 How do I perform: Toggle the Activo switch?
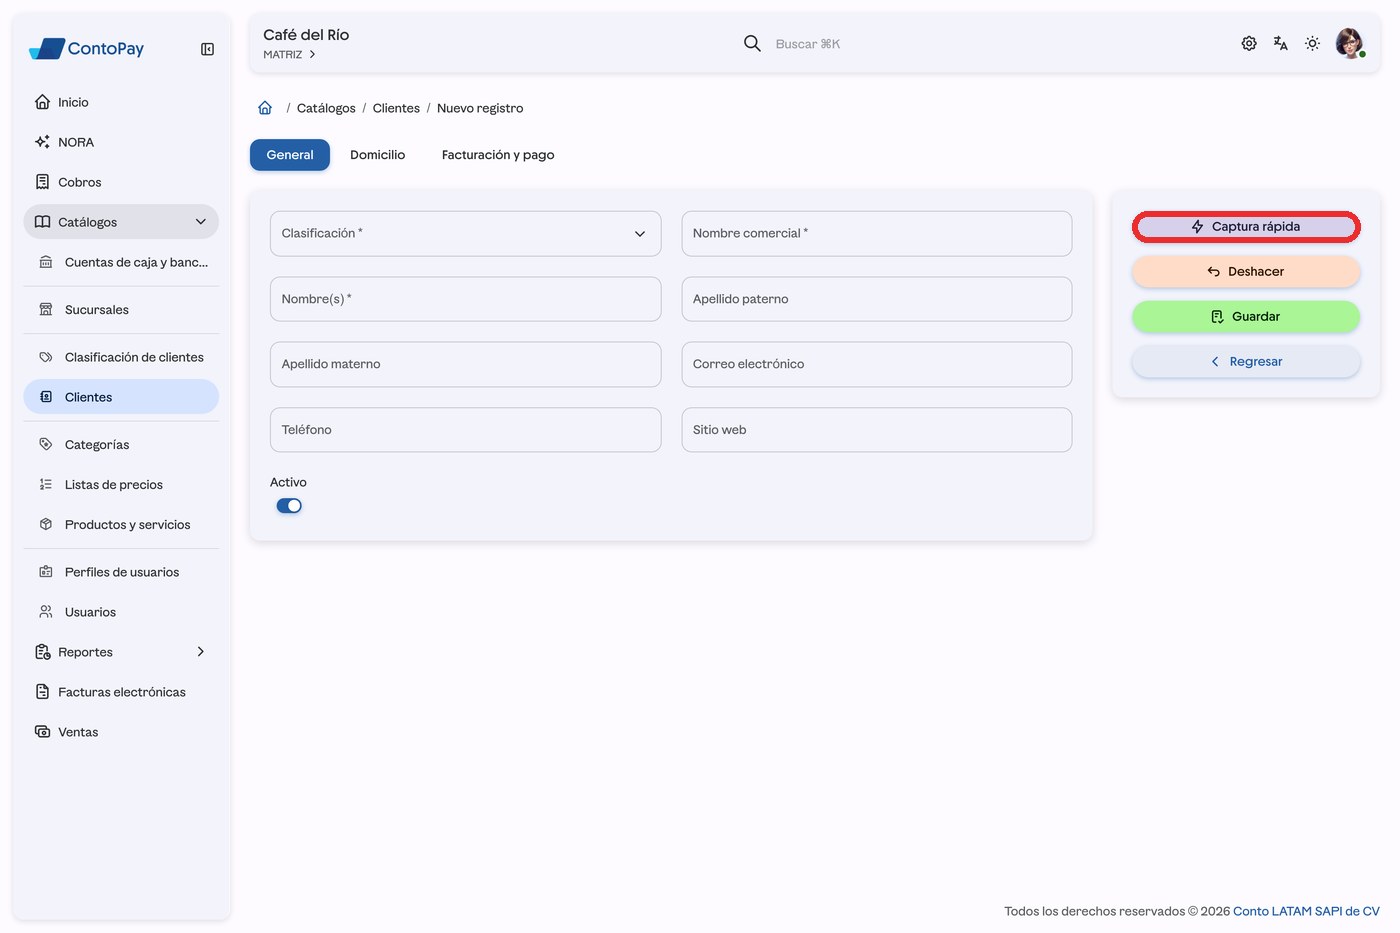point(289,506)
